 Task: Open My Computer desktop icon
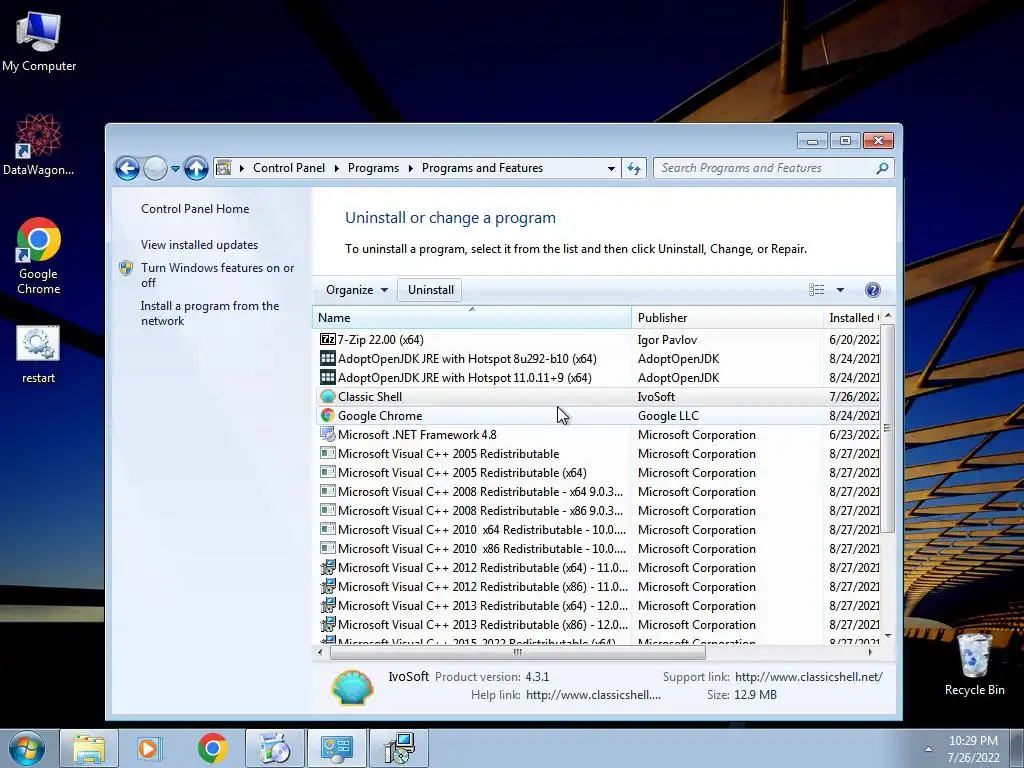tap(39, 41)
